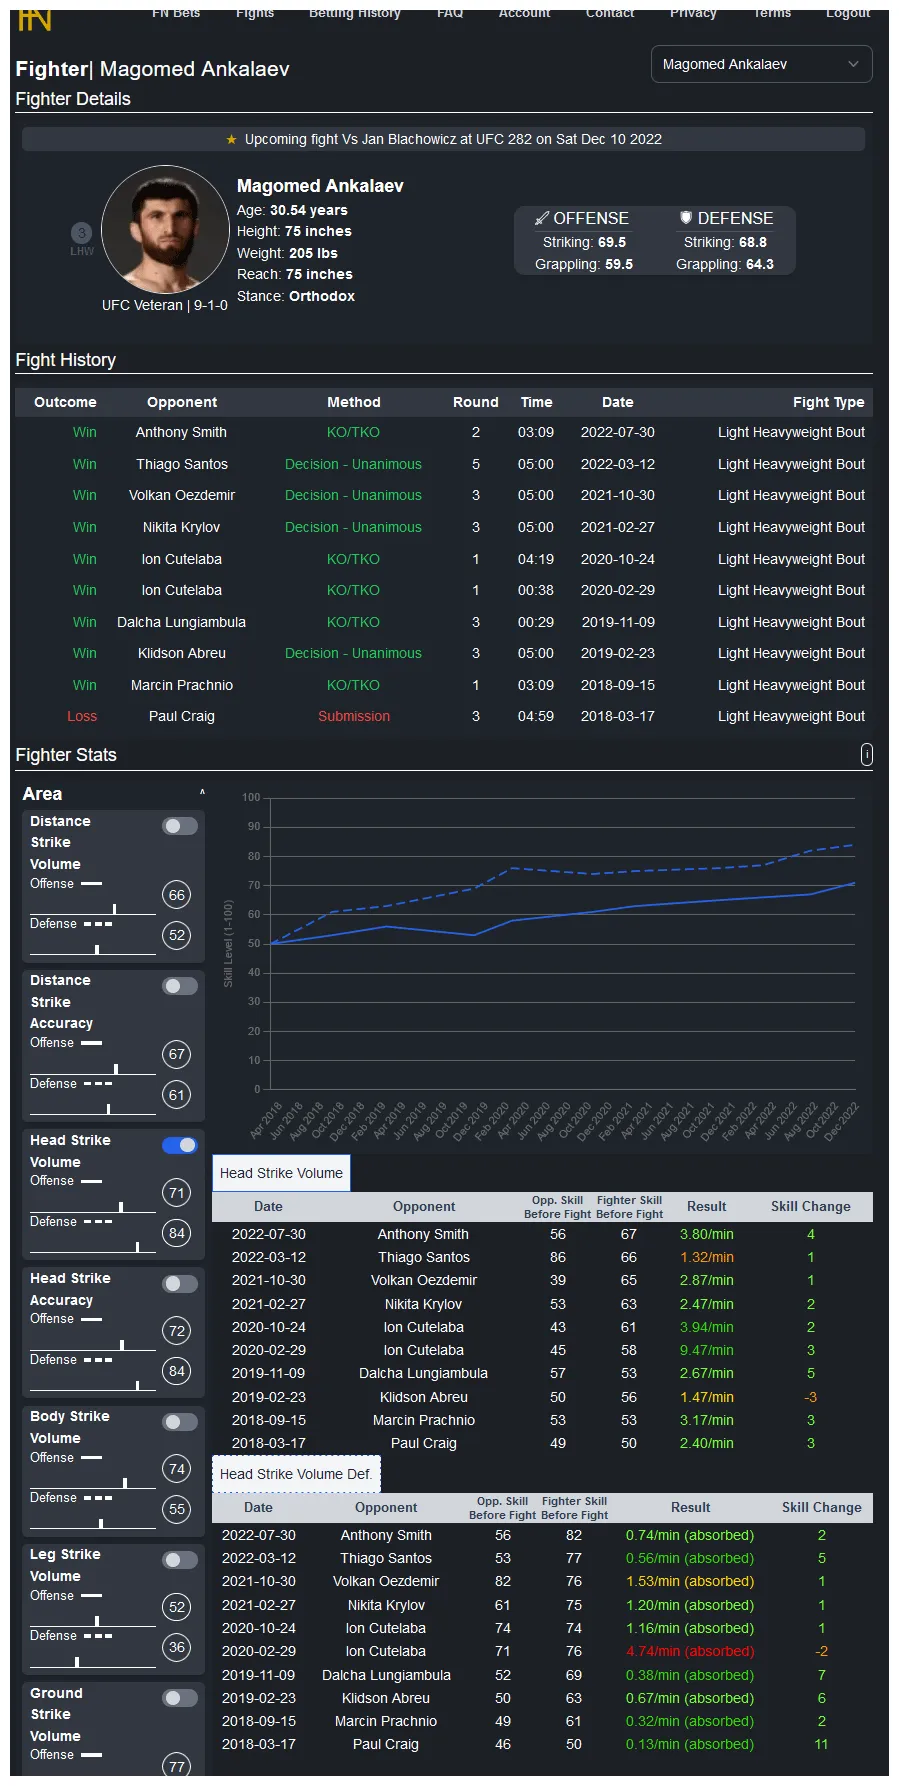Click the star icon in upcoming fight banner
899x1786 pixels.
[231, 140]
